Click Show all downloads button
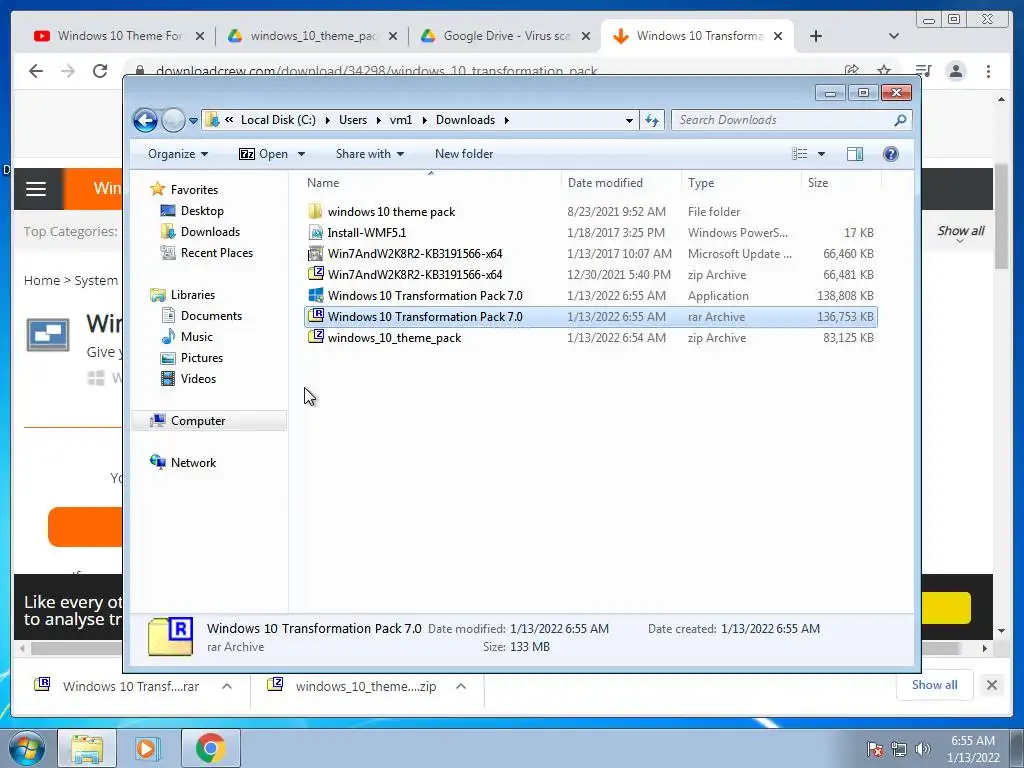The width and height of the screenshot is (1024, 768). pyautogui.click(x=935, y=685)
